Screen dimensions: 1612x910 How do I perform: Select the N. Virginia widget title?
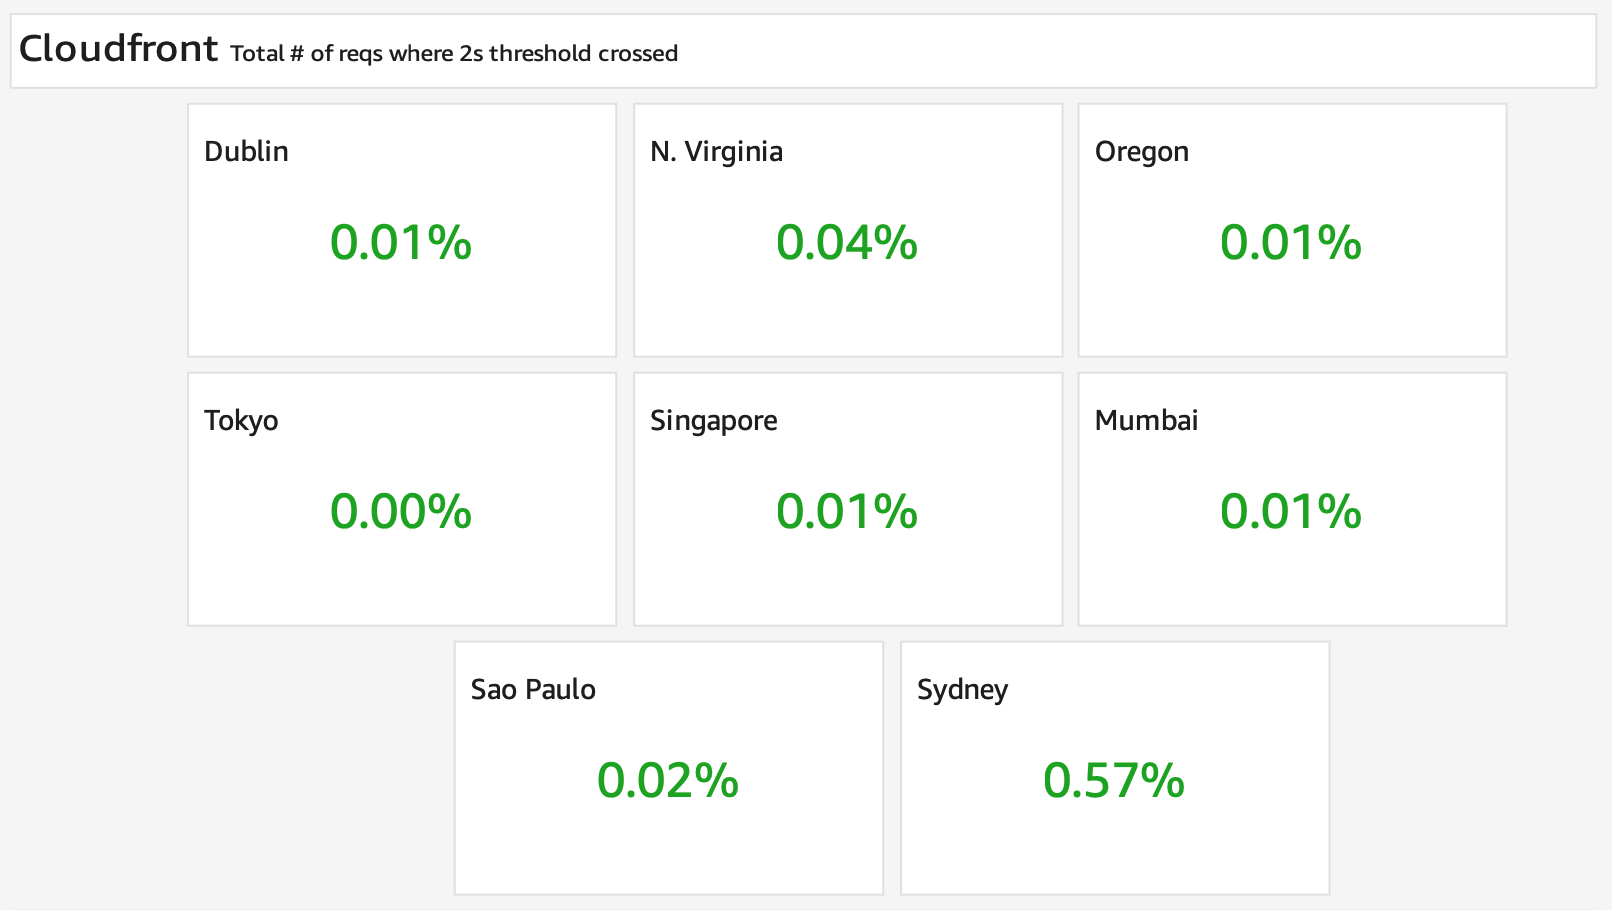click(x=716, y=151)
